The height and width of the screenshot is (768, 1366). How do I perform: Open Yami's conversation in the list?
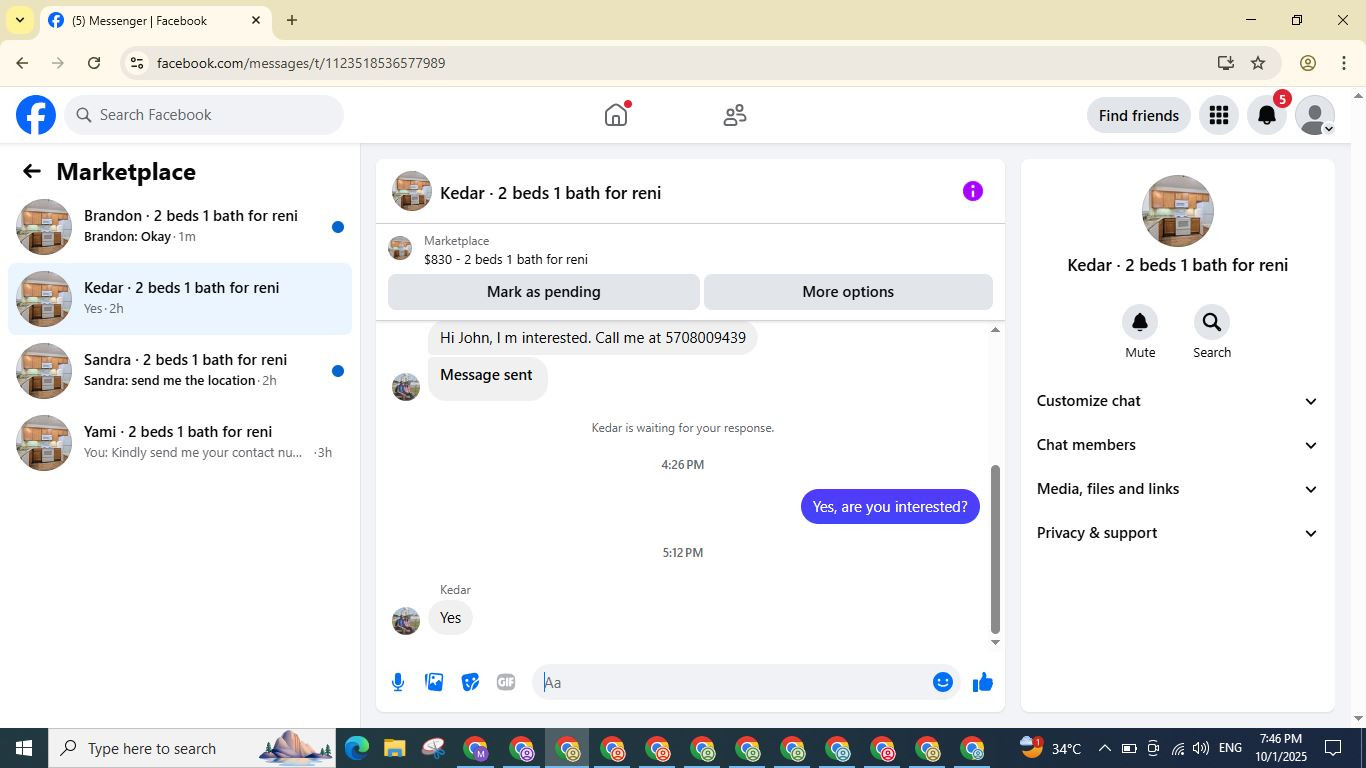pos(180,443)
